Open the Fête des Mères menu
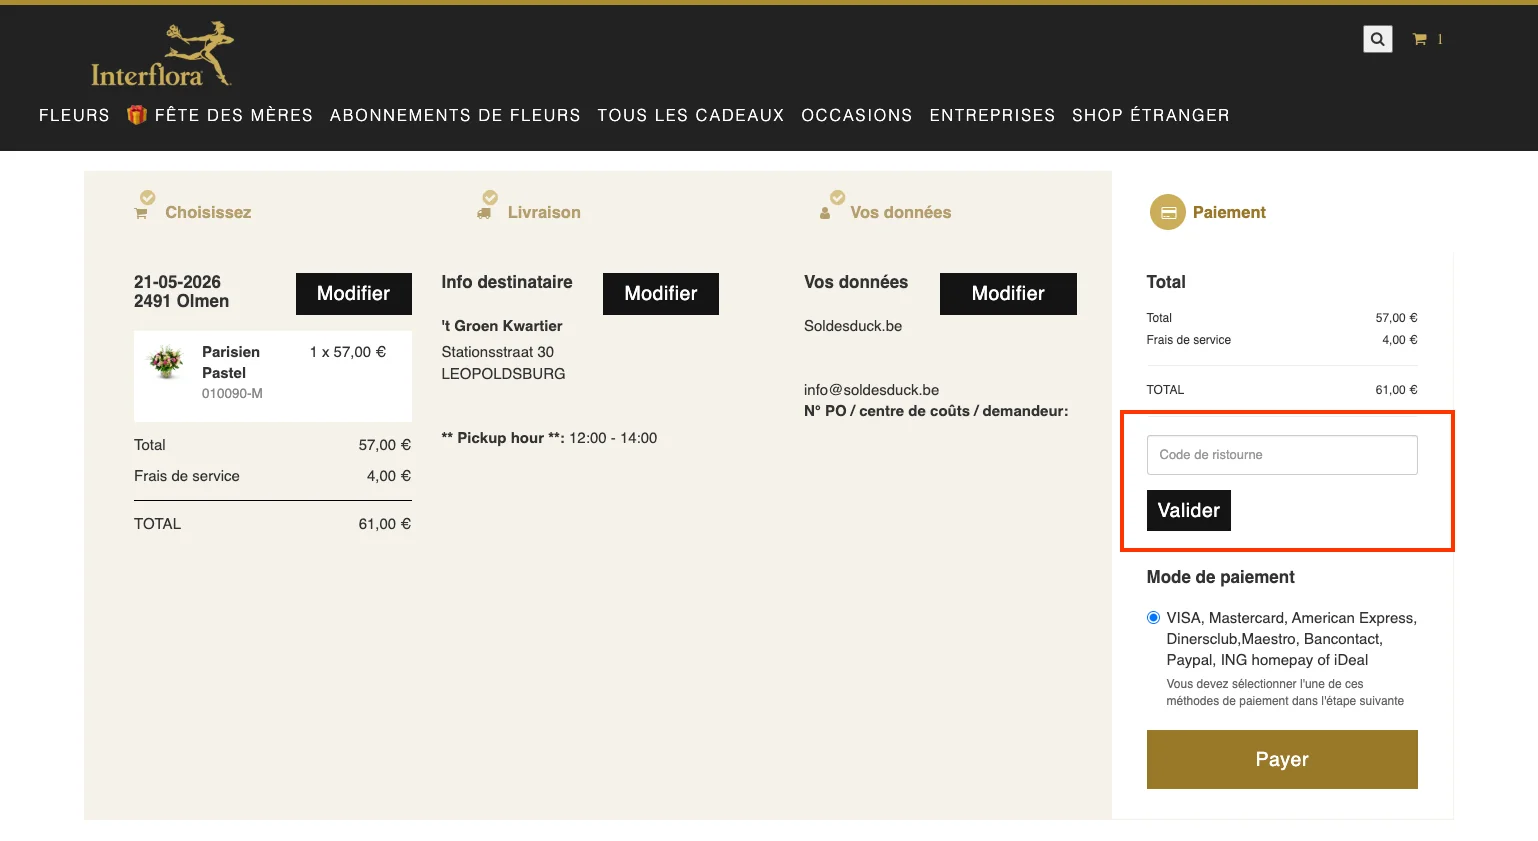The height and width of the screenshot is (841, 1538). pos(234,115)
